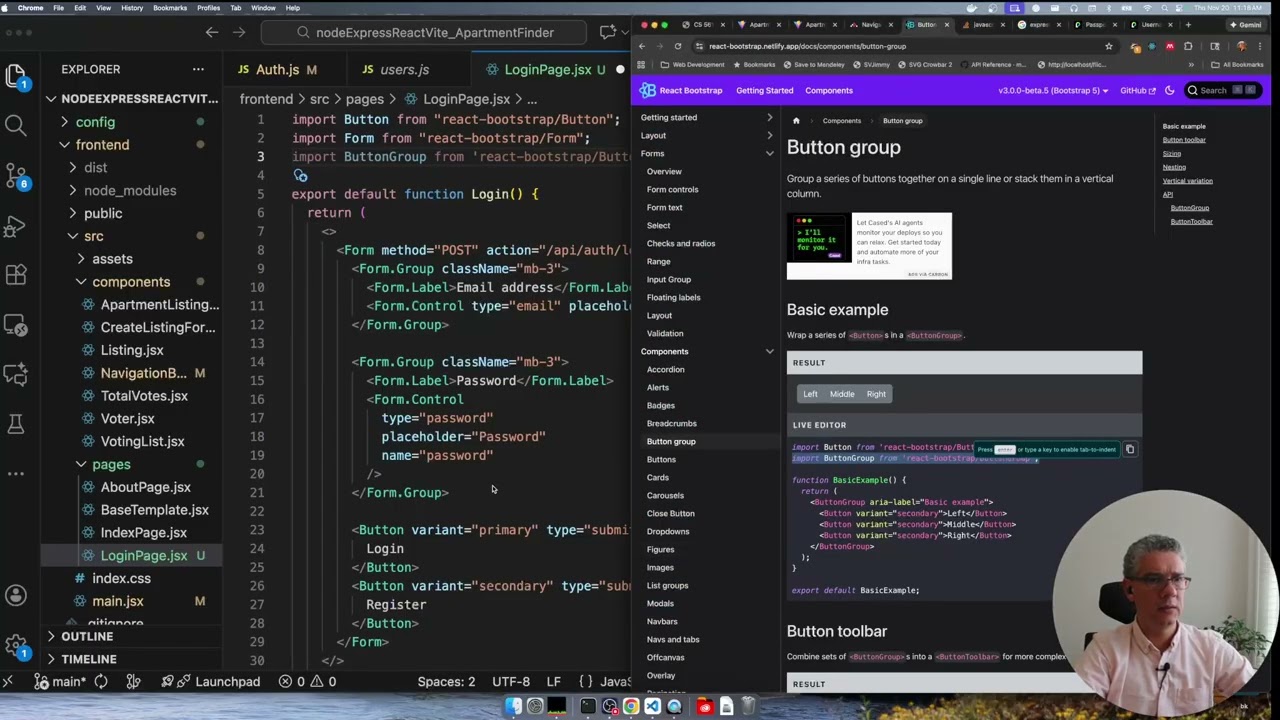
Task: Open the Explorer view in activity bar
Action: pyautogui.click(x=15, y=75)
